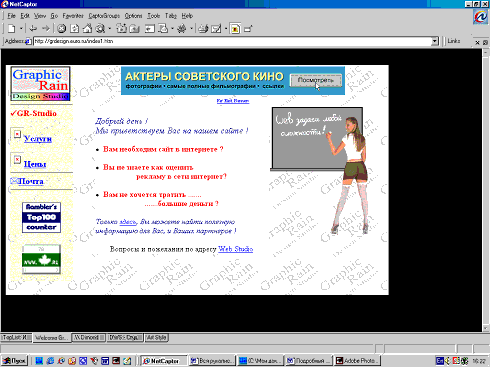Image resolution: width=490 pixels, height=367 pixels.
Task: Open the CaptorGroups menu
Action: coord(104,16)
